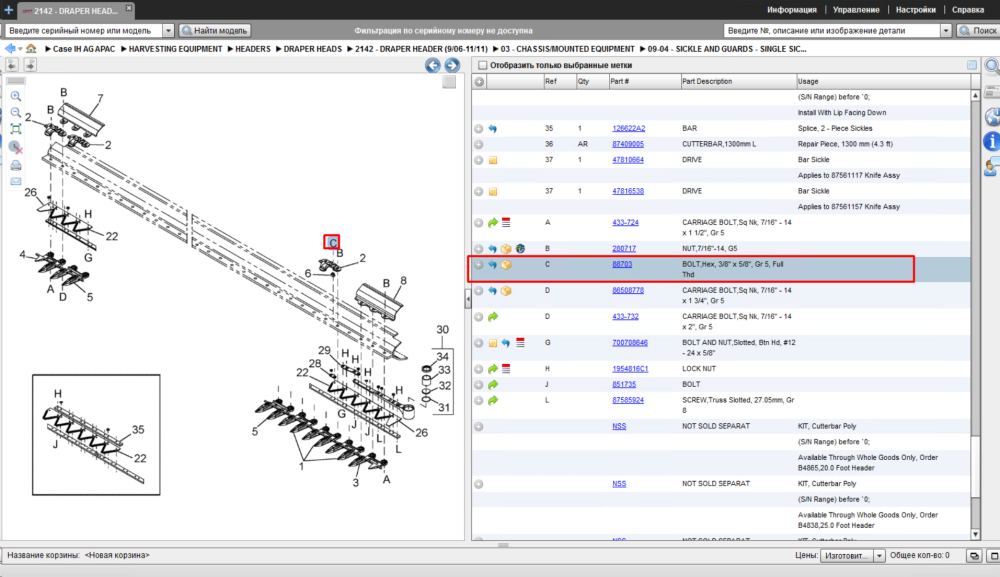Click first cart icon button in status bar
The width and height of the screenshot is (1000, 577).
tap(974, 556)
